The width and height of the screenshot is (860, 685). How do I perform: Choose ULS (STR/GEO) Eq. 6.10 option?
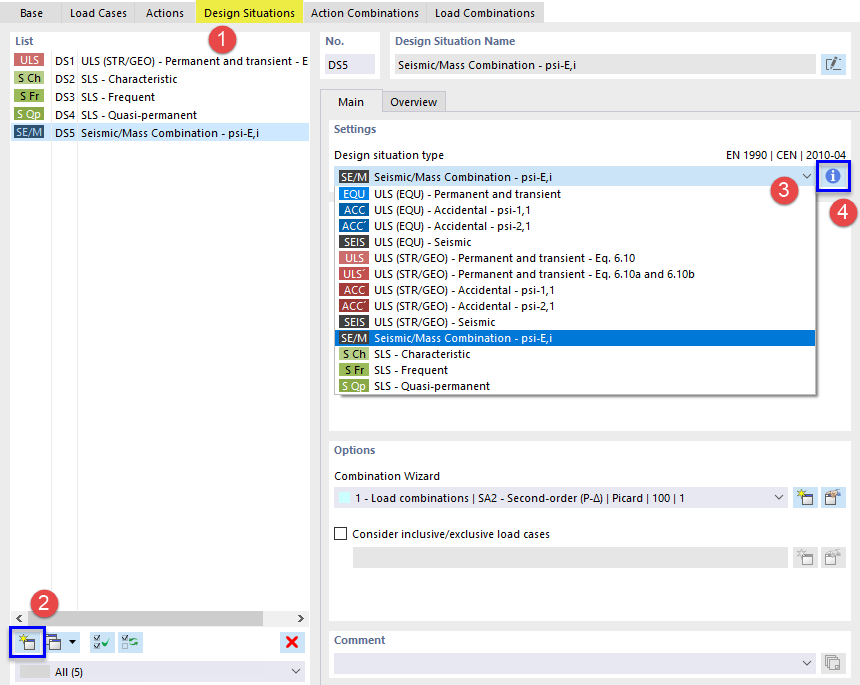click(x=575, y=258)
